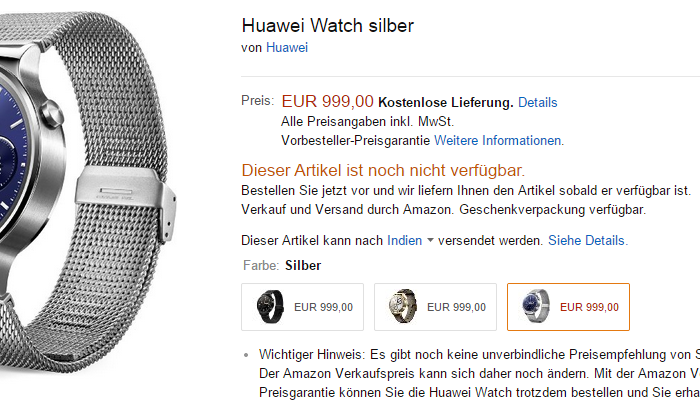700x404 pixels.
Task: Open the Details link beside Kostenlose Lieferung
Action: [538, 103]
